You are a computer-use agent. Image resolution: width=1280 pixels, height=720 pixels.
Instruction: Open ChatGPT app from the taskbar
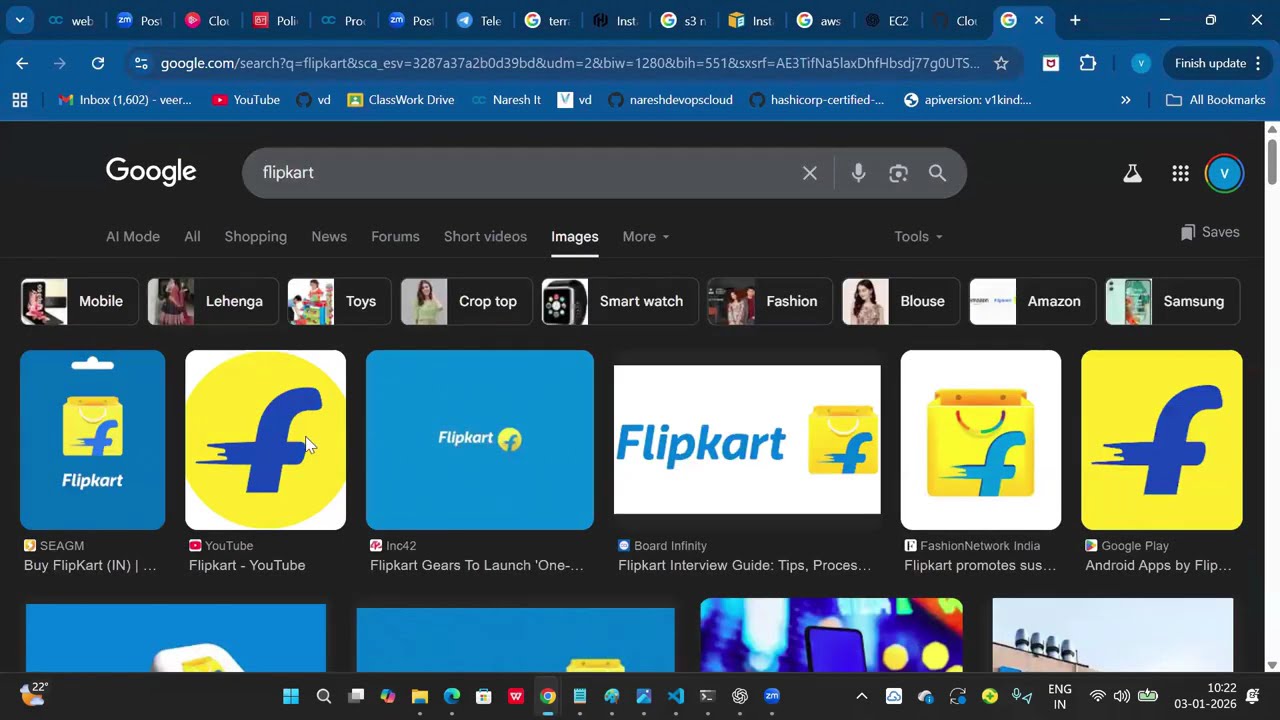[x=740, y=696]
